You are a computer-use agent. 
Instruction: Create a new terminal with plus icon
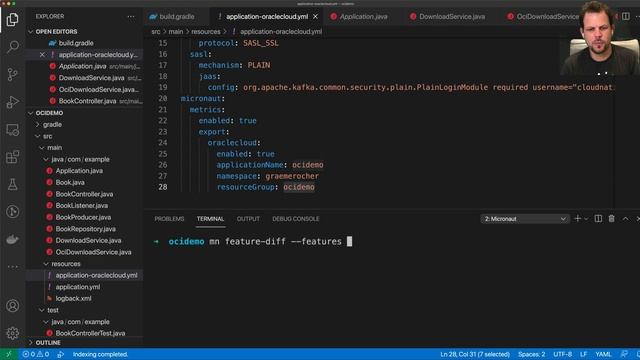[577, 219]
